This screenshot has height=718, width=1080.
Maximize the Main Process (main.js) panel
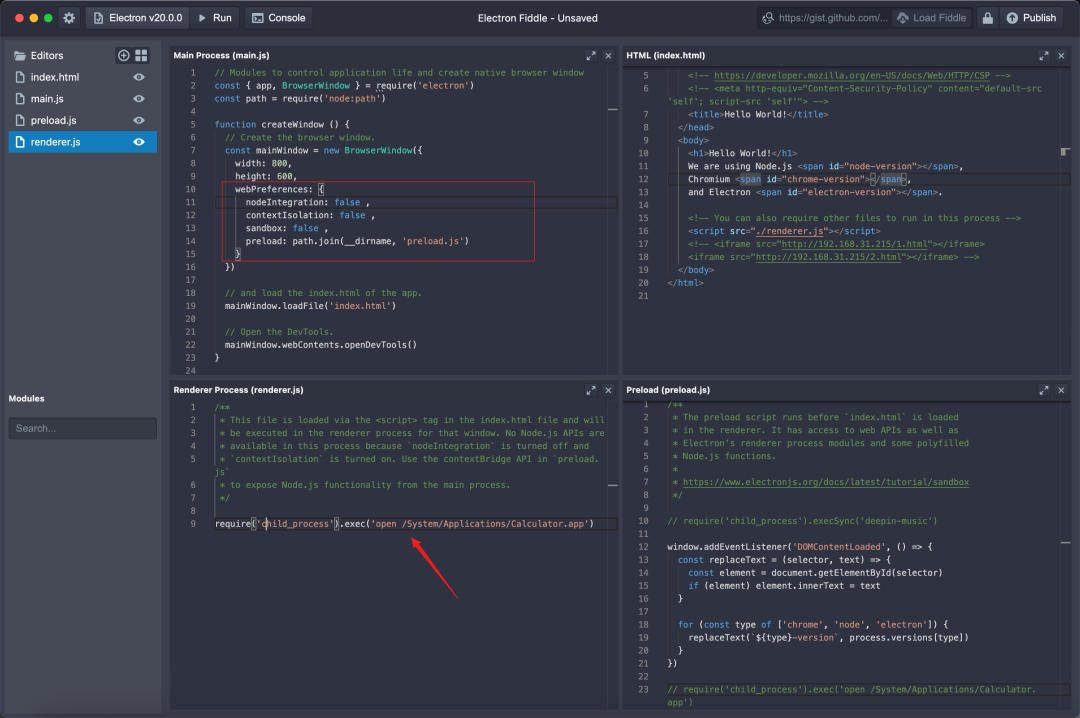coord(591,55)
